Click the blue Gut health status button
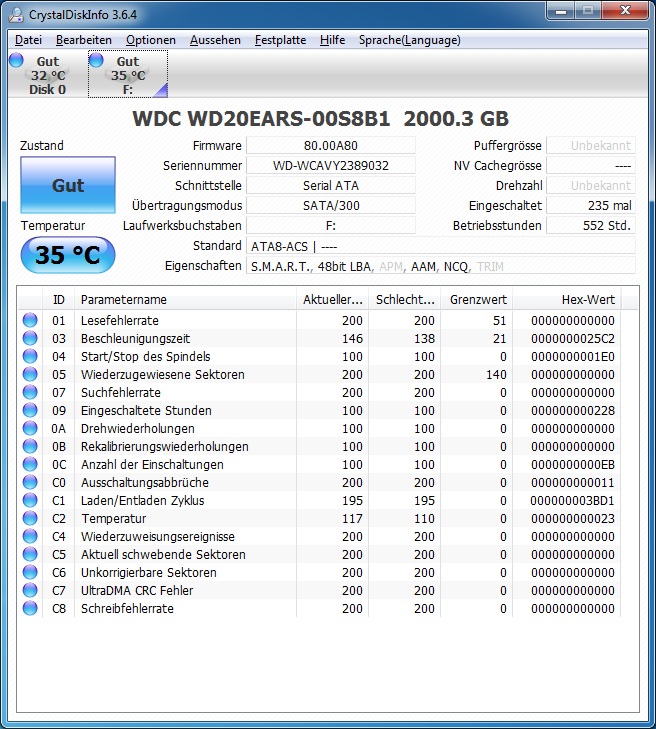Image resolution: width=656 pixels, height=729 pixels. tap(68, 185)
